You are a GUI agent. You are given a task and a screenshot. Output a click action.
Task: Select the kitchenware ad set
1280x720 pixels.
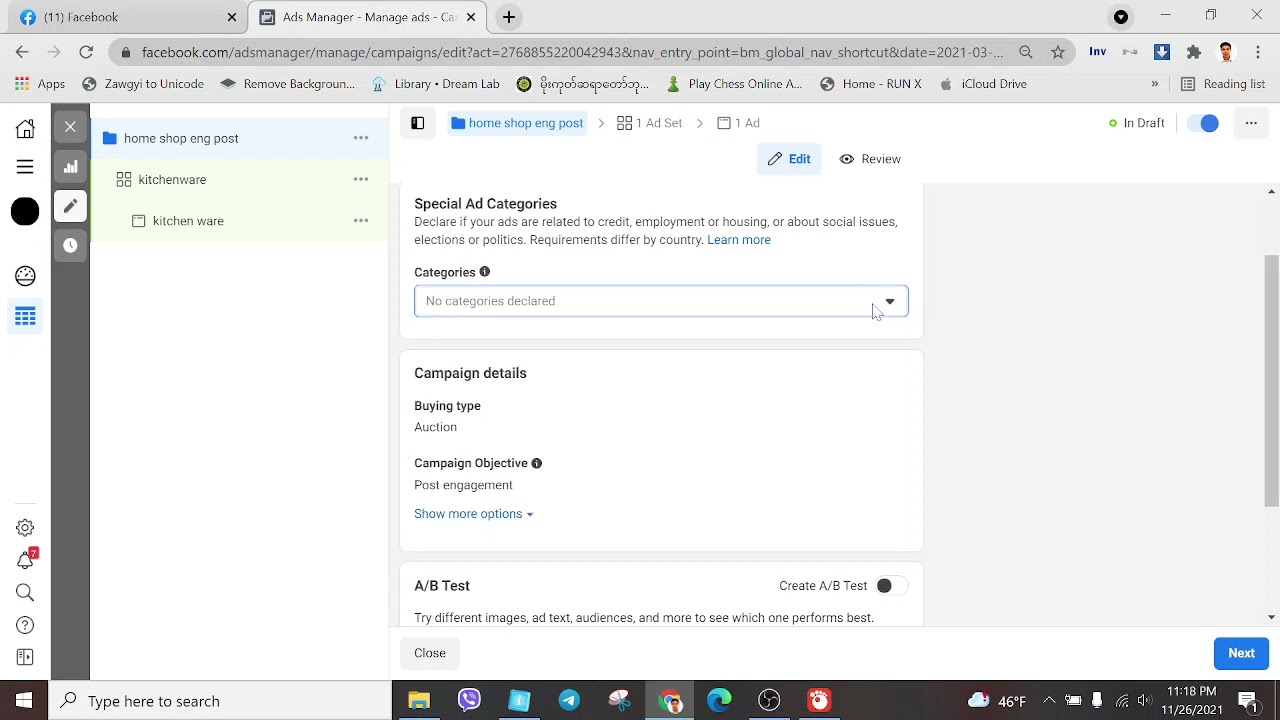239,179
